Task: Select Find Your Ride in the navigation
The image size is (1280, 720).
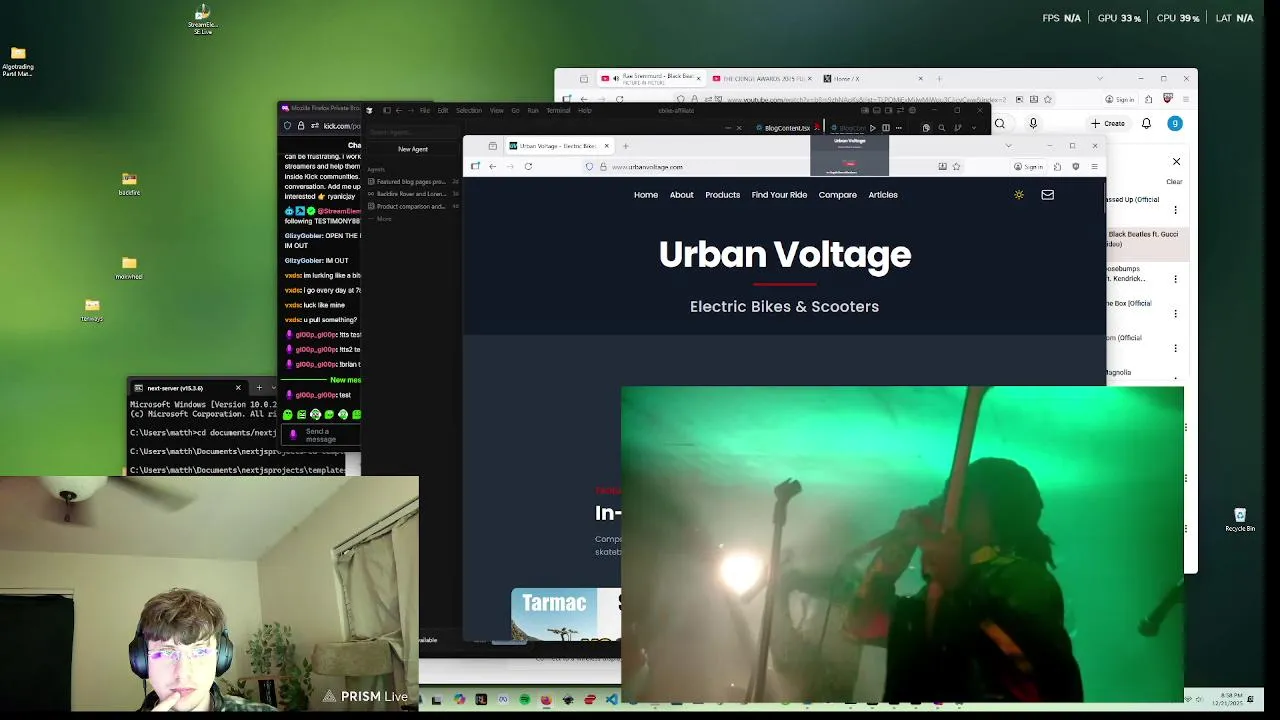Action: pos(779,195)
